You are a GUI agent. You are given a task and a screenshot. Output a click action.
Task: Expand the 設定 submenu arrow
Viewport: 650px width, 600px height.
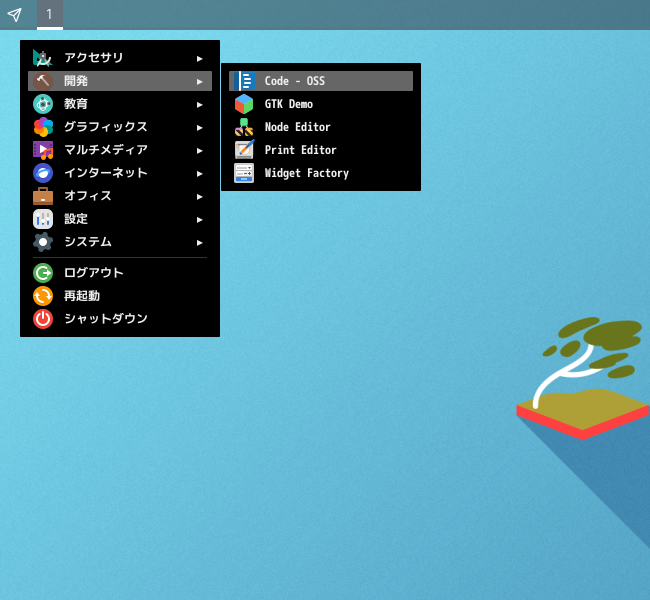point(200,219)
